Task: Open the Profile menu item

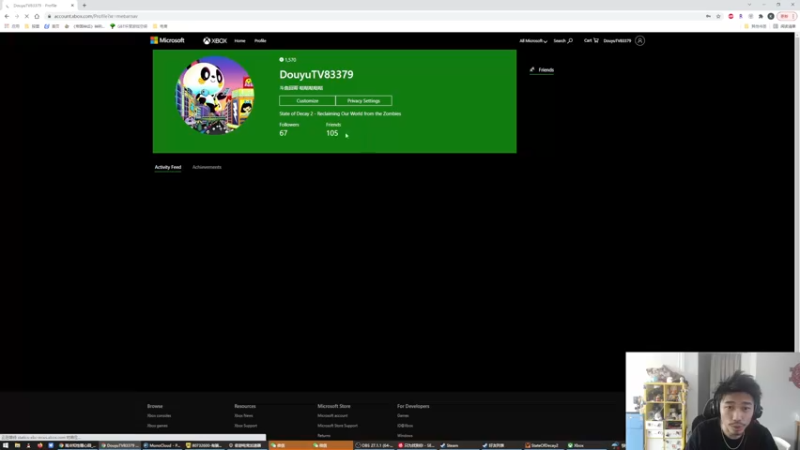Action: pos(260,41)
